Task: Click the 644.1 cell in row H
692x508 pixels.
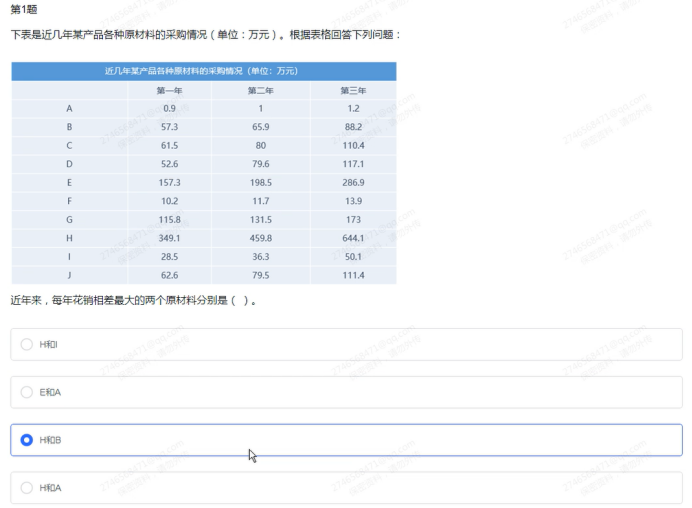Action: pos(353,238)
